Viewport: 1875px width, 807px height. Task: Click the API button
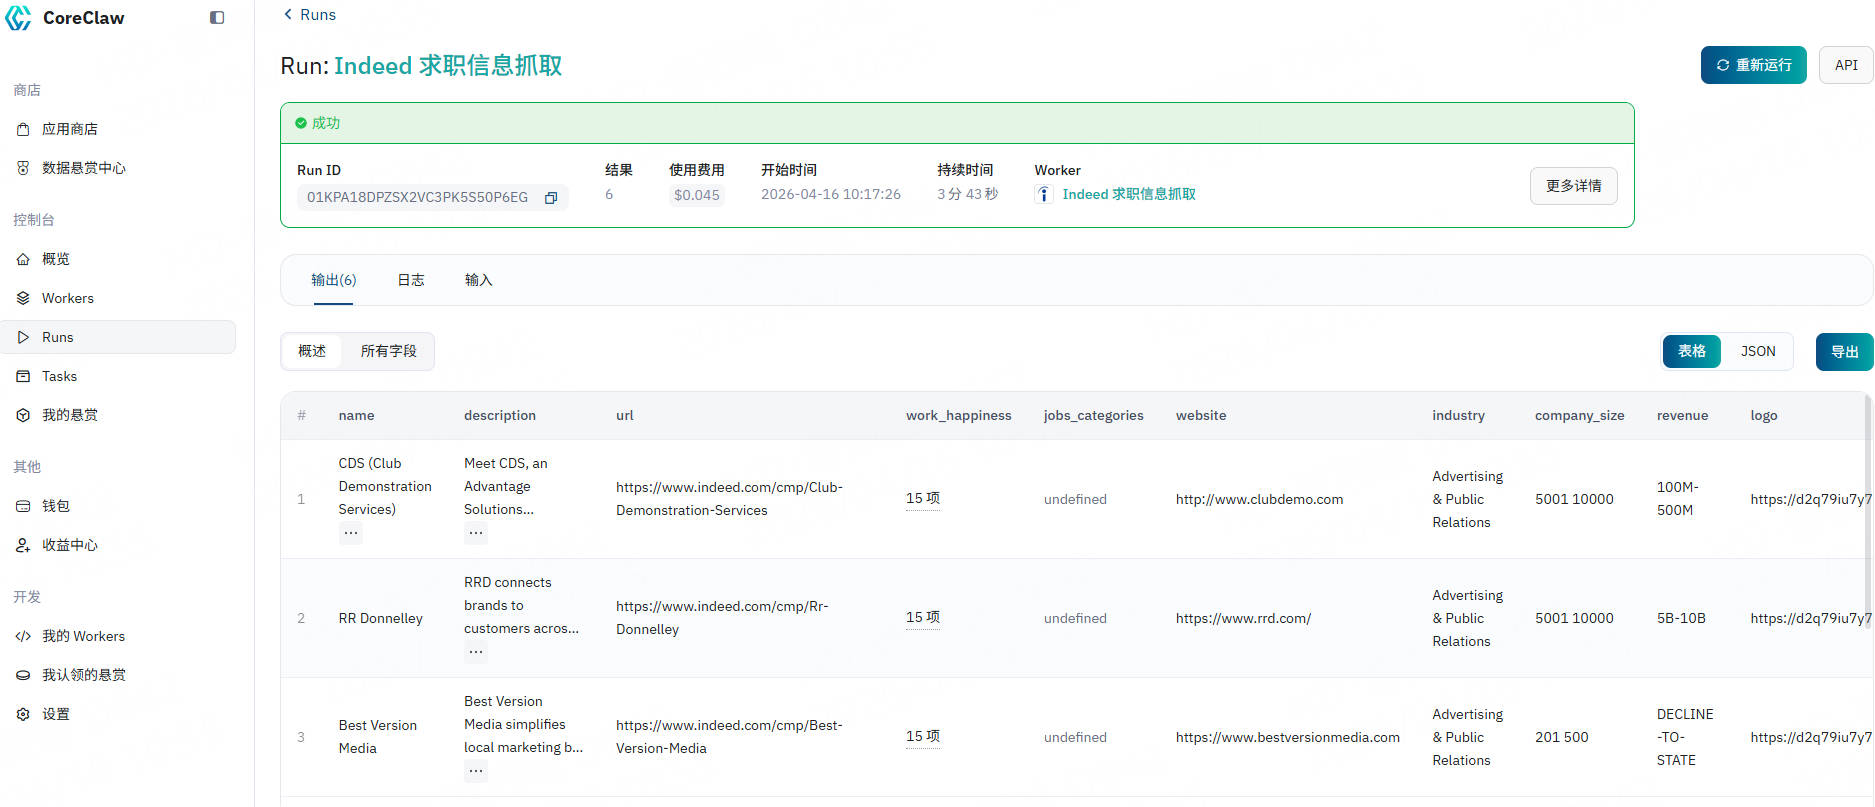click(1846, 65)
